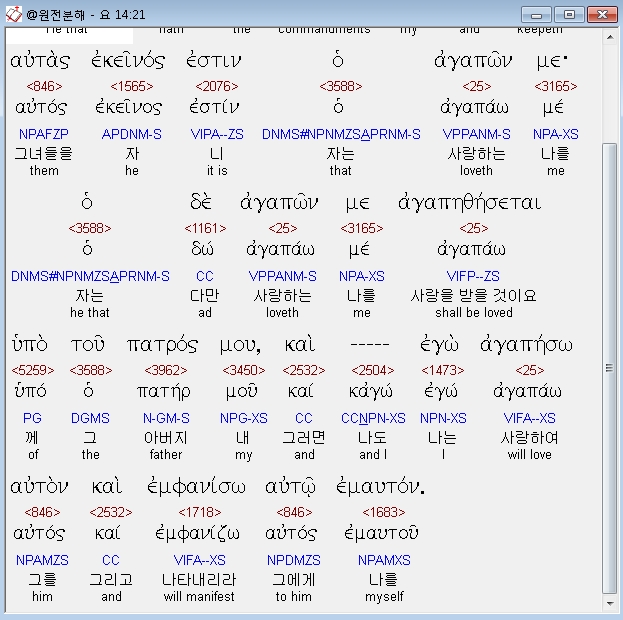Image resolution: width=623 pixels, height=620 pixels.
Task: Click the app icon in the title bar
Action: point(14,15)
